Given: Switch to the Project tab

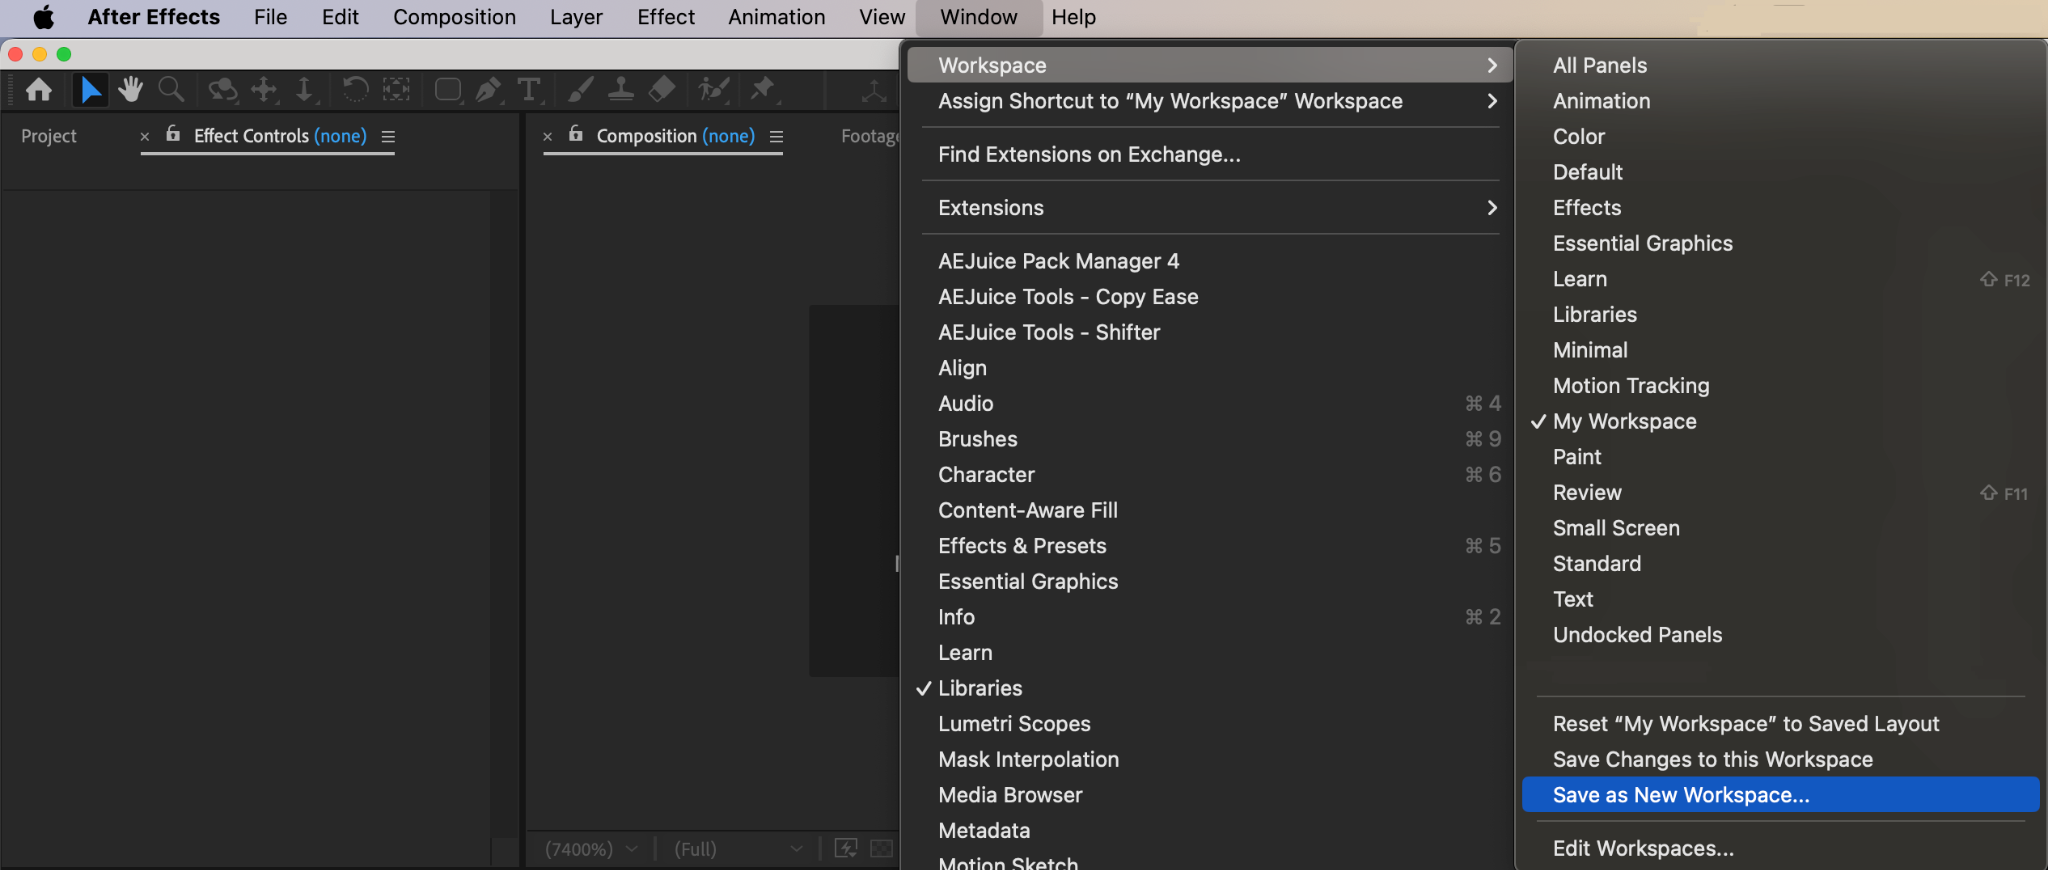Looking at the screenshot, I should [49, 136].
